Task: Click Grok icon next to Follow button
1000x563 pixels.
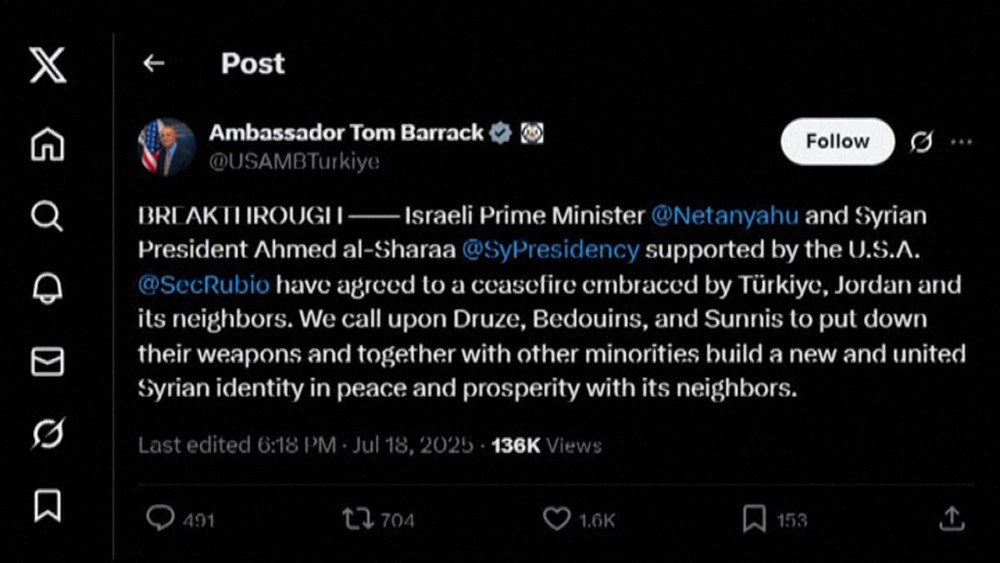Action: pos(921,142)
